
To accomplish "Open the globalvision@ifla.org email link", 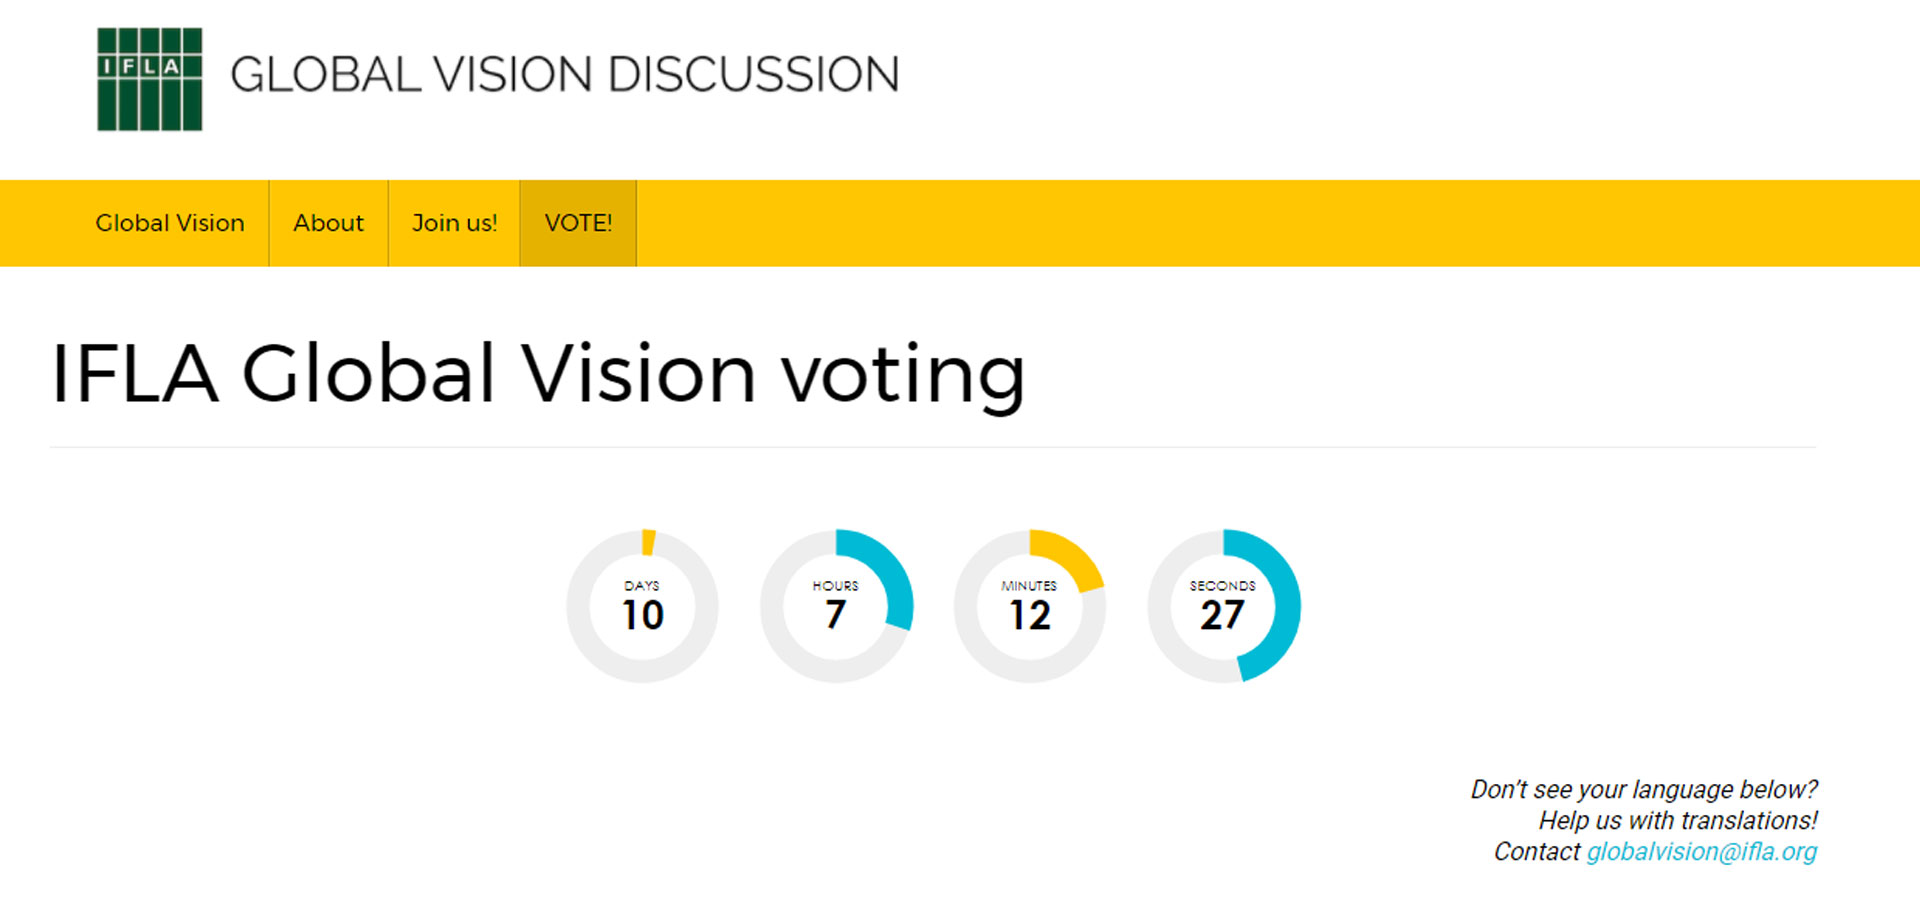I will pos(1701,852).
